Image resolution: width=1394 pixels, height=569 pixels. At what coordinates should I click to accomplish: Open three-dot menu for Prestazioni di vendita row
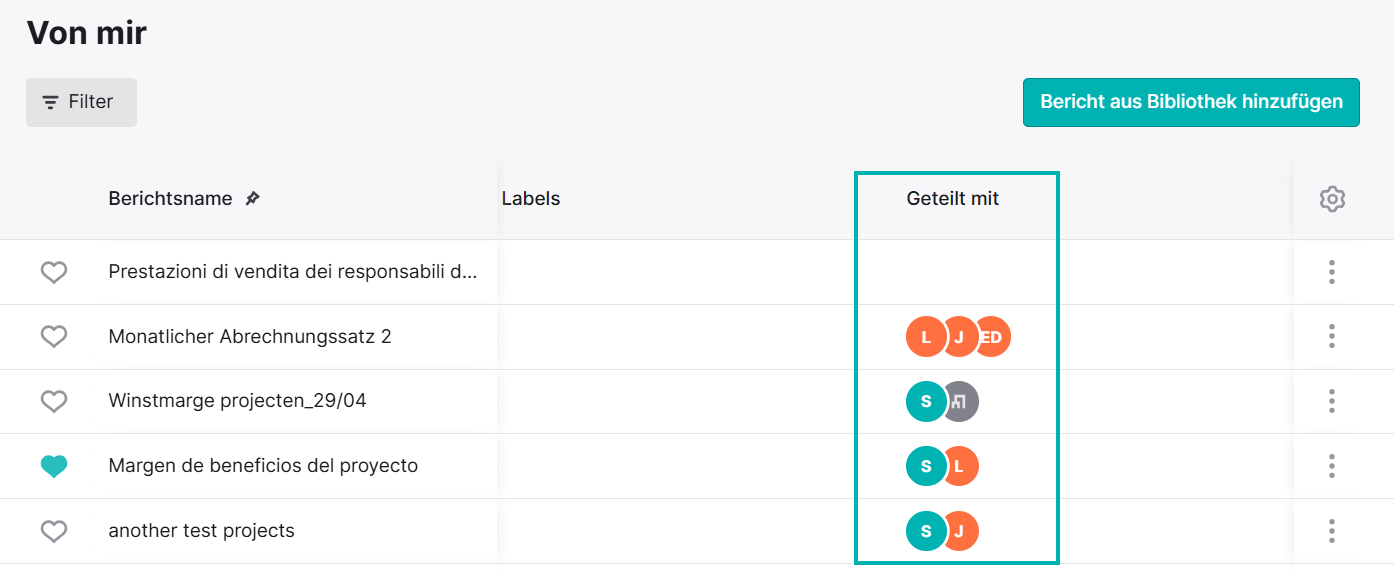tap(1332, 272)
